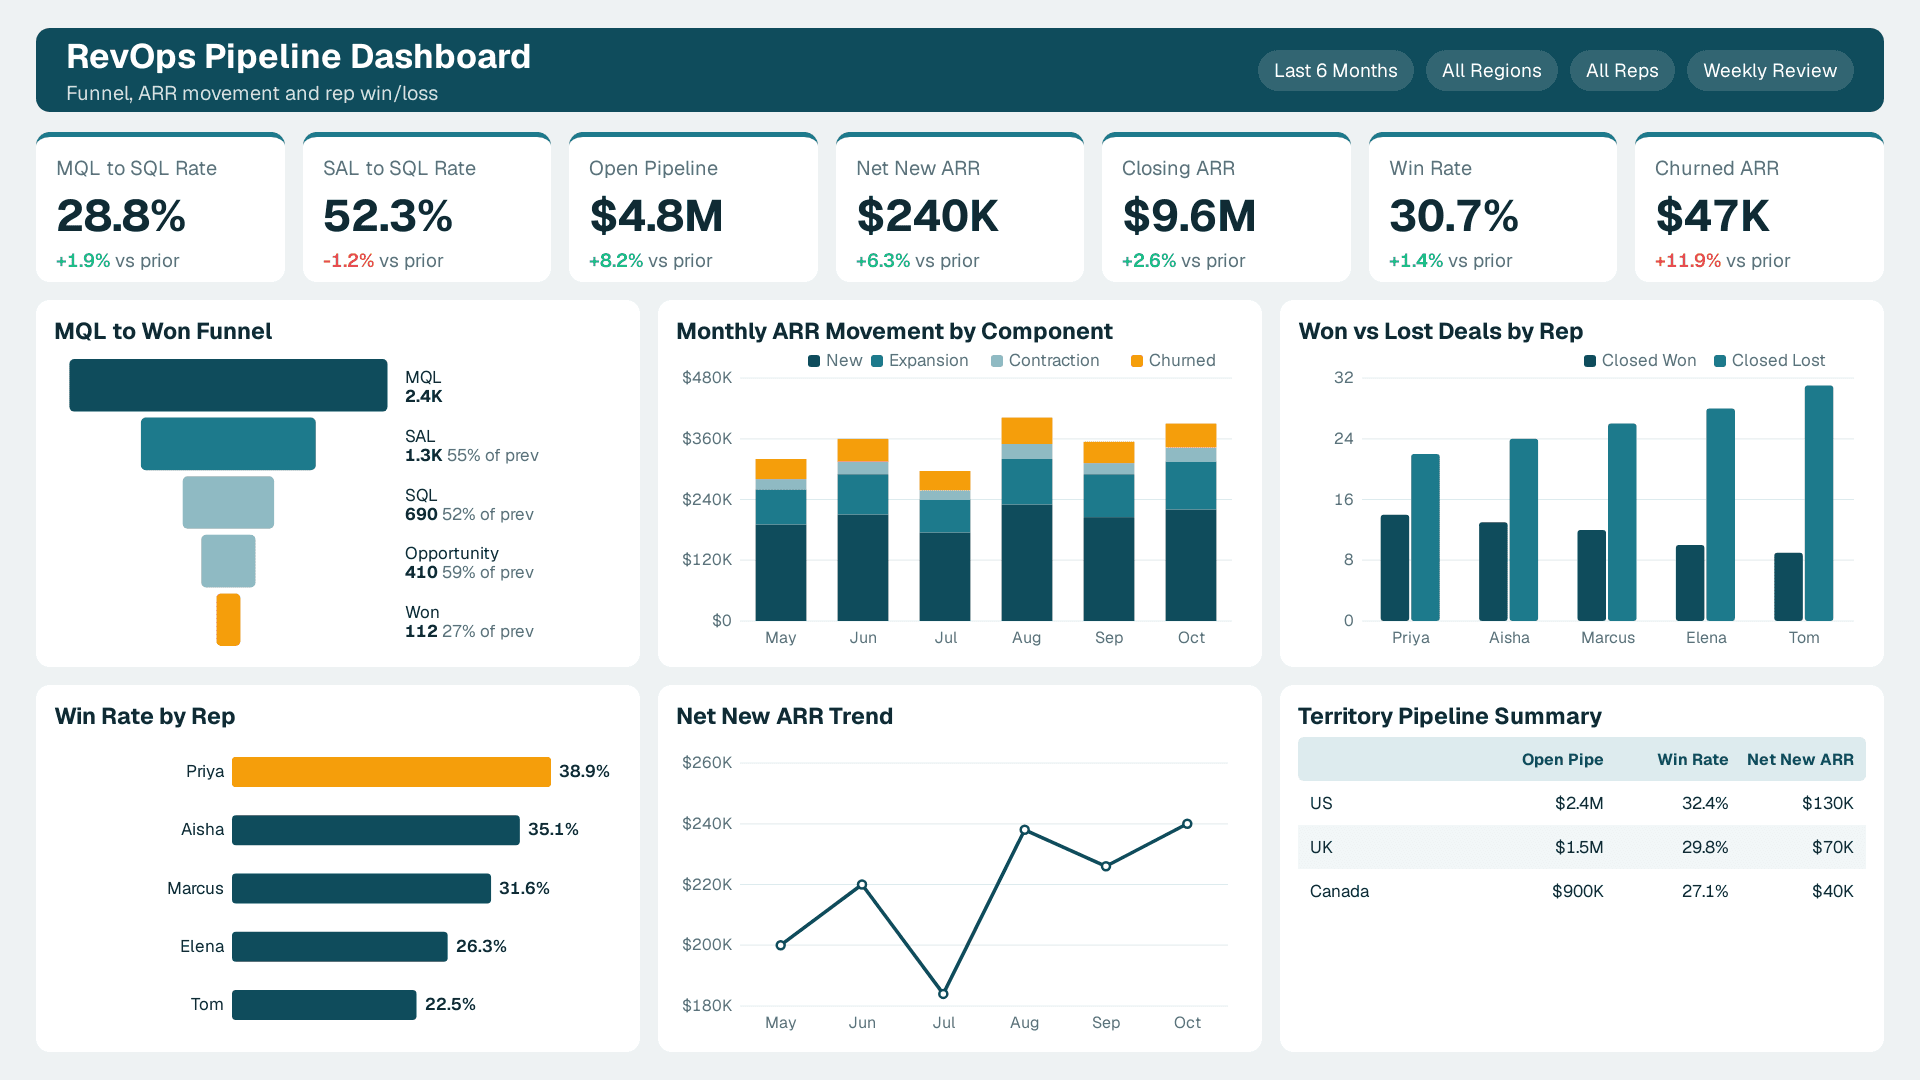The width and height of the screenshot is (1920, 1080).
Task: Open the SAL to SQL Rate card
Action: pos(427,208)
